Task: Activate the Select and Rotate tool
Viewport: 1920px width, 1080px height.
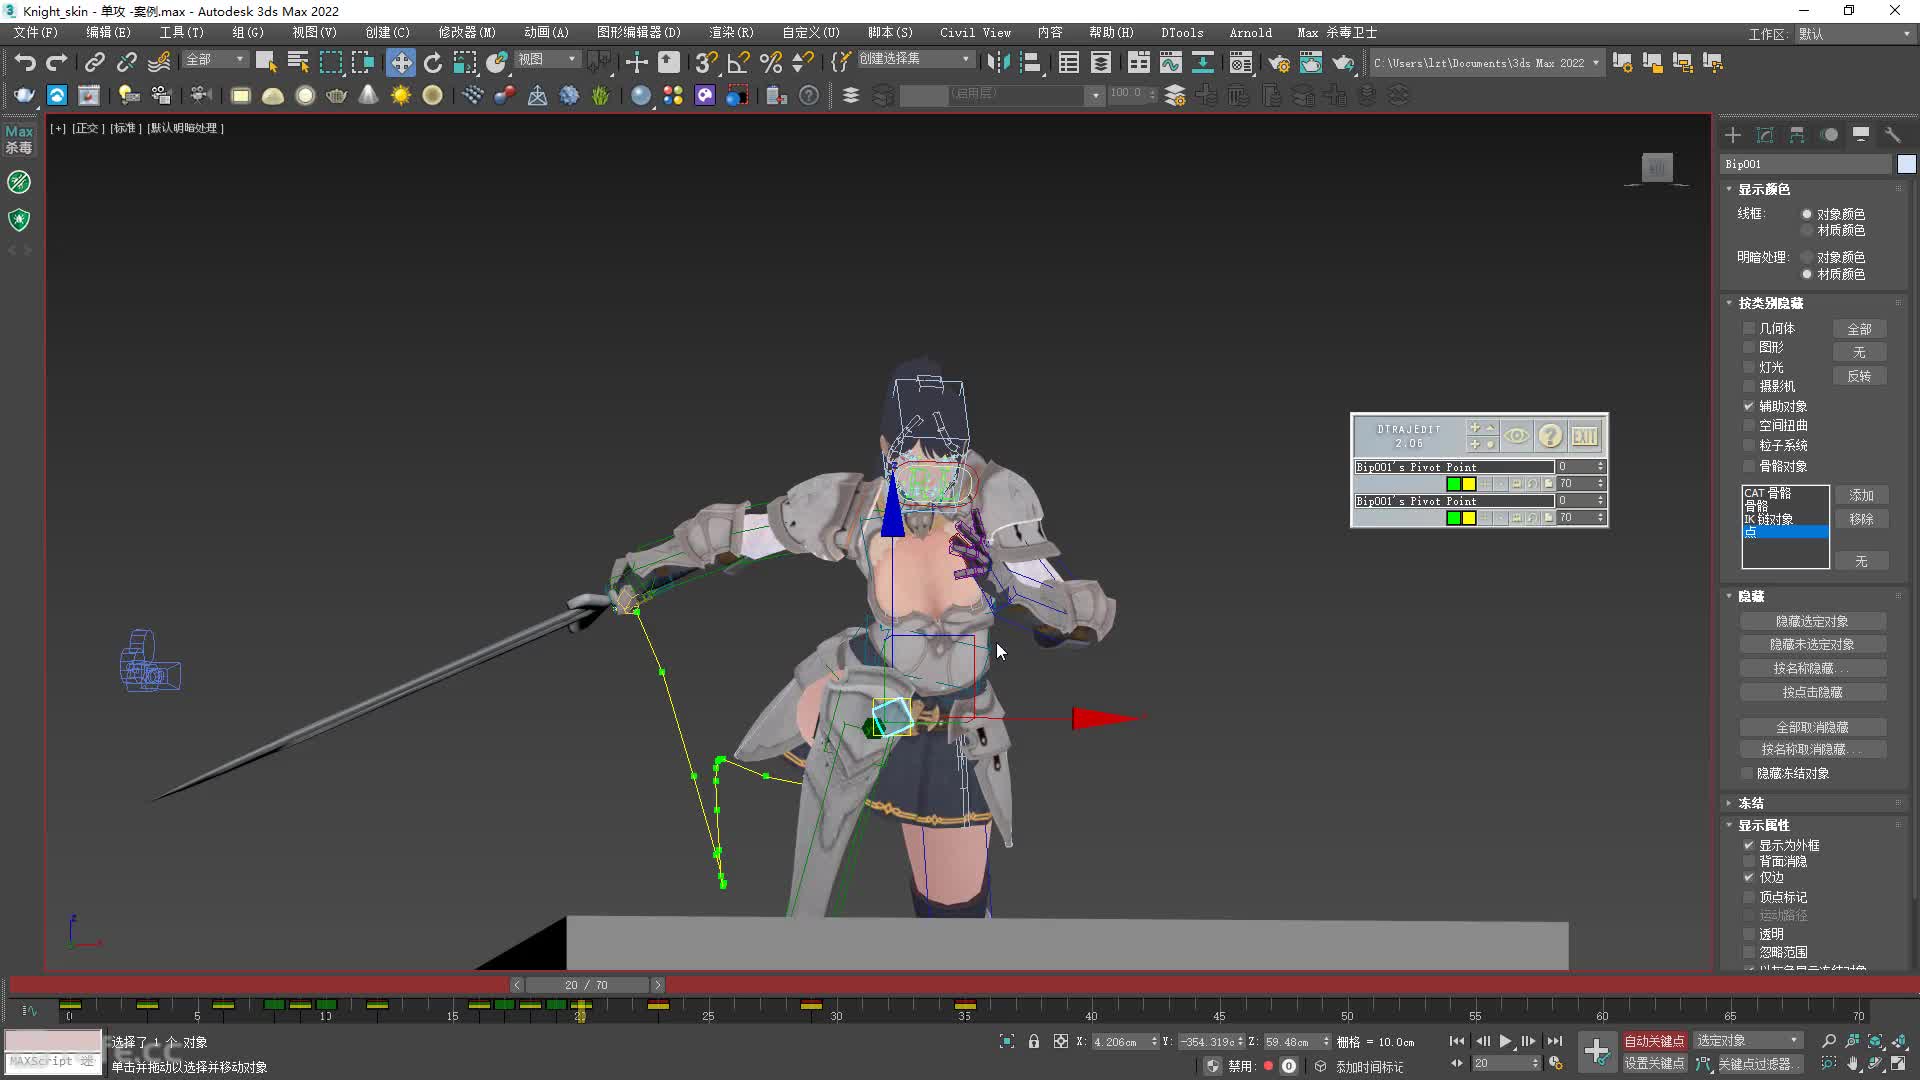Action: (x=433, y=62)
